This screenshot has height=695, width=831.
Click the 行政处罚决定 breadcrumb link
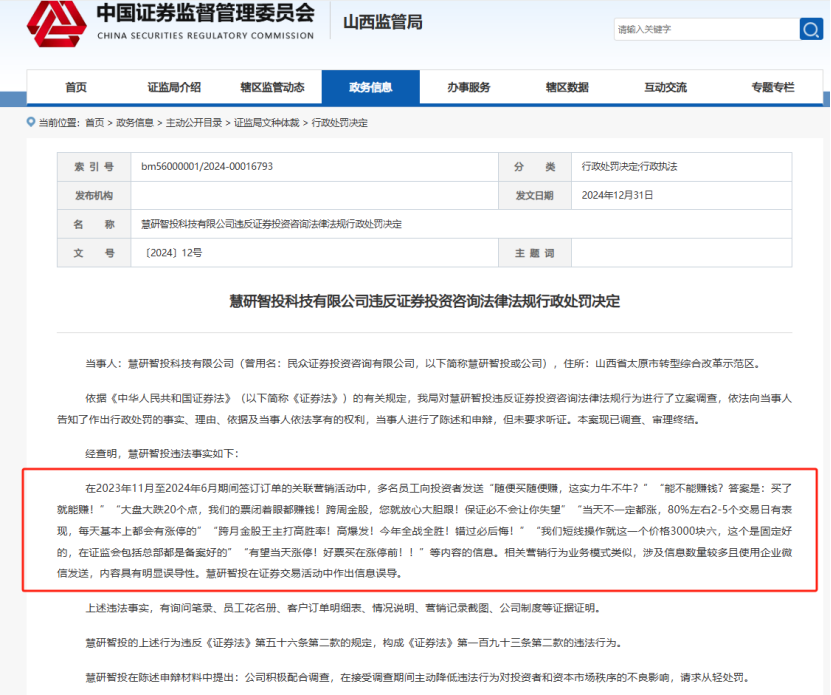coord(339,123)
